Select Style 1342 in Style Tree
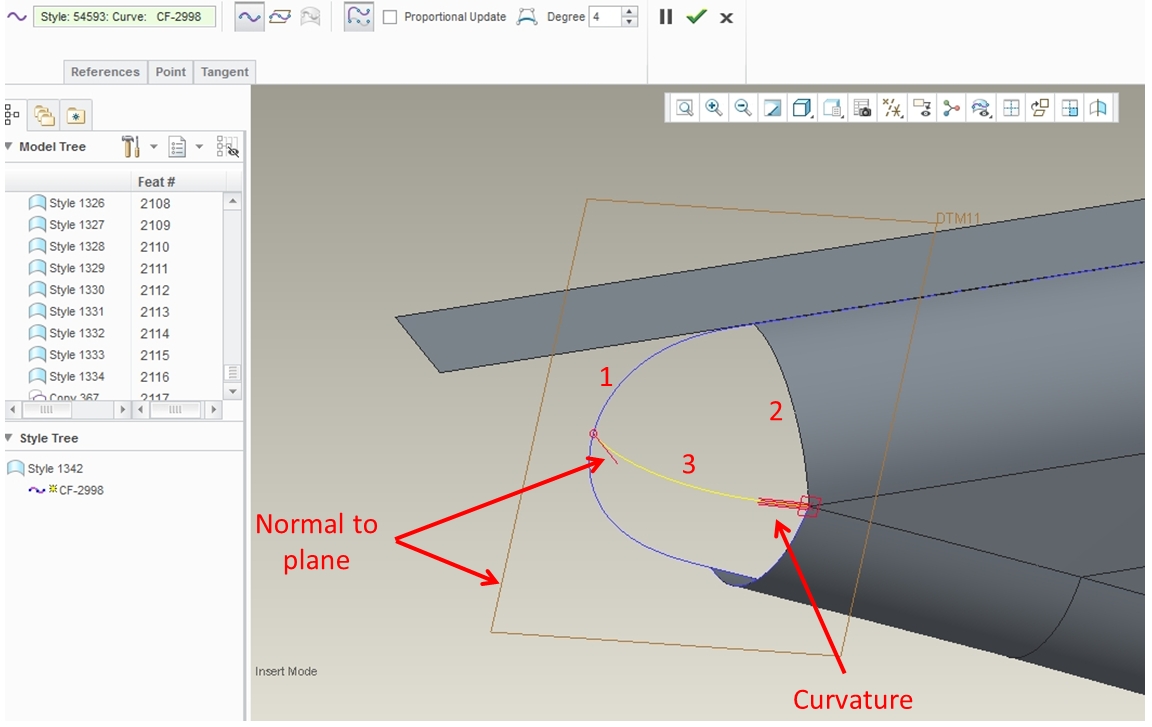Image resolution: width=1152 pixels, height=727 pixels. pyautogui.click(x=45, y=469)
